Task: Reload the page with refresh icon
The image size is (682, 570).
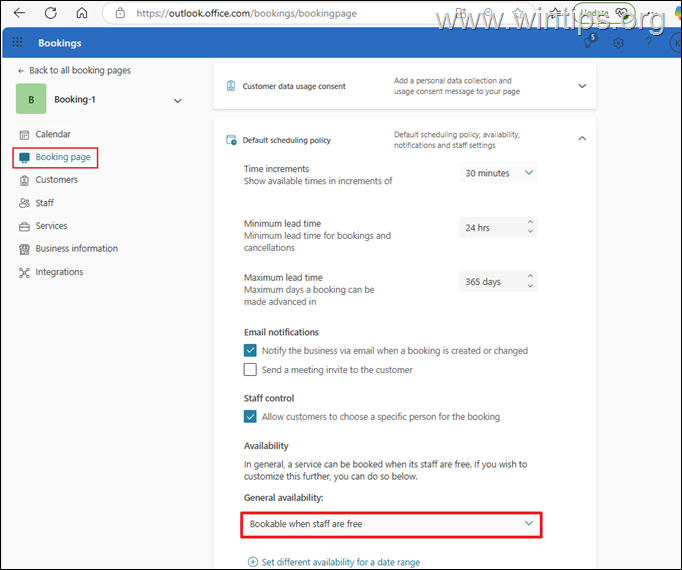Action: point(51,13)
